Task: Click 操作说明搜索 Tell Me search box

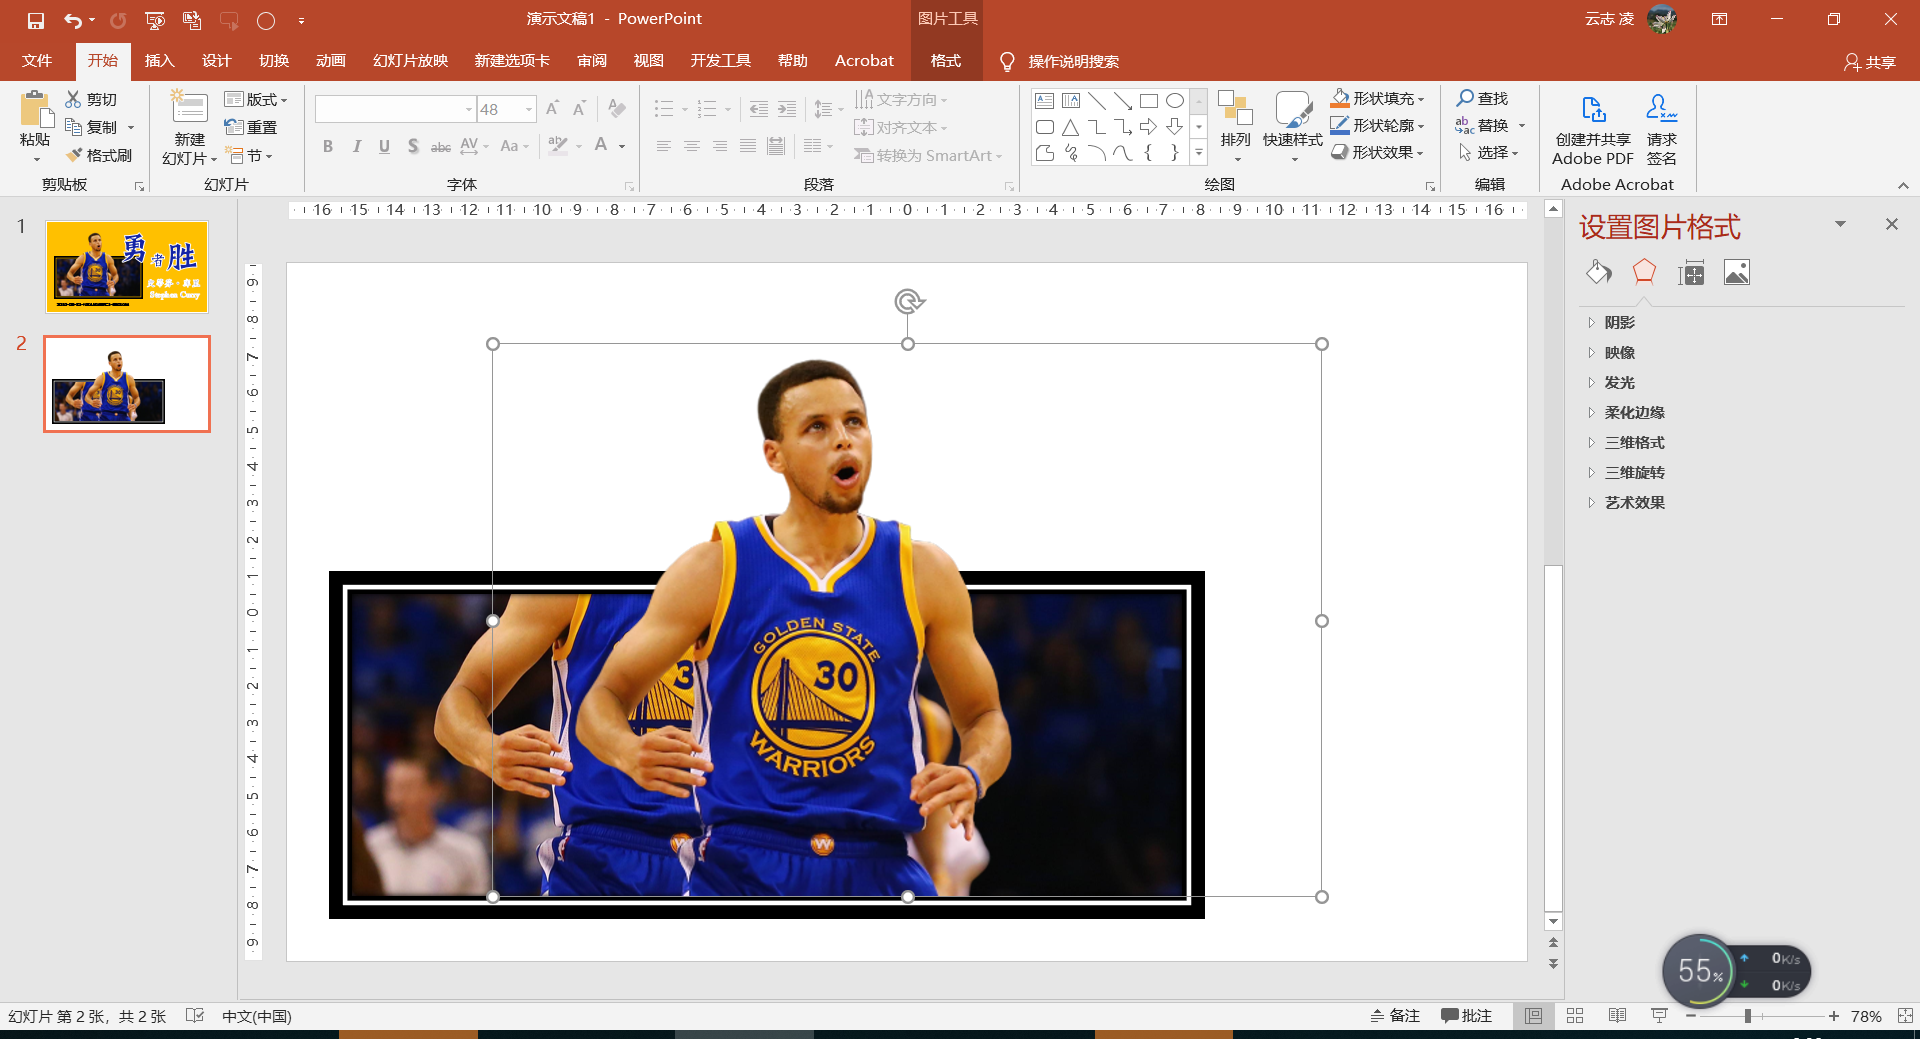Action: [1073, 62]
